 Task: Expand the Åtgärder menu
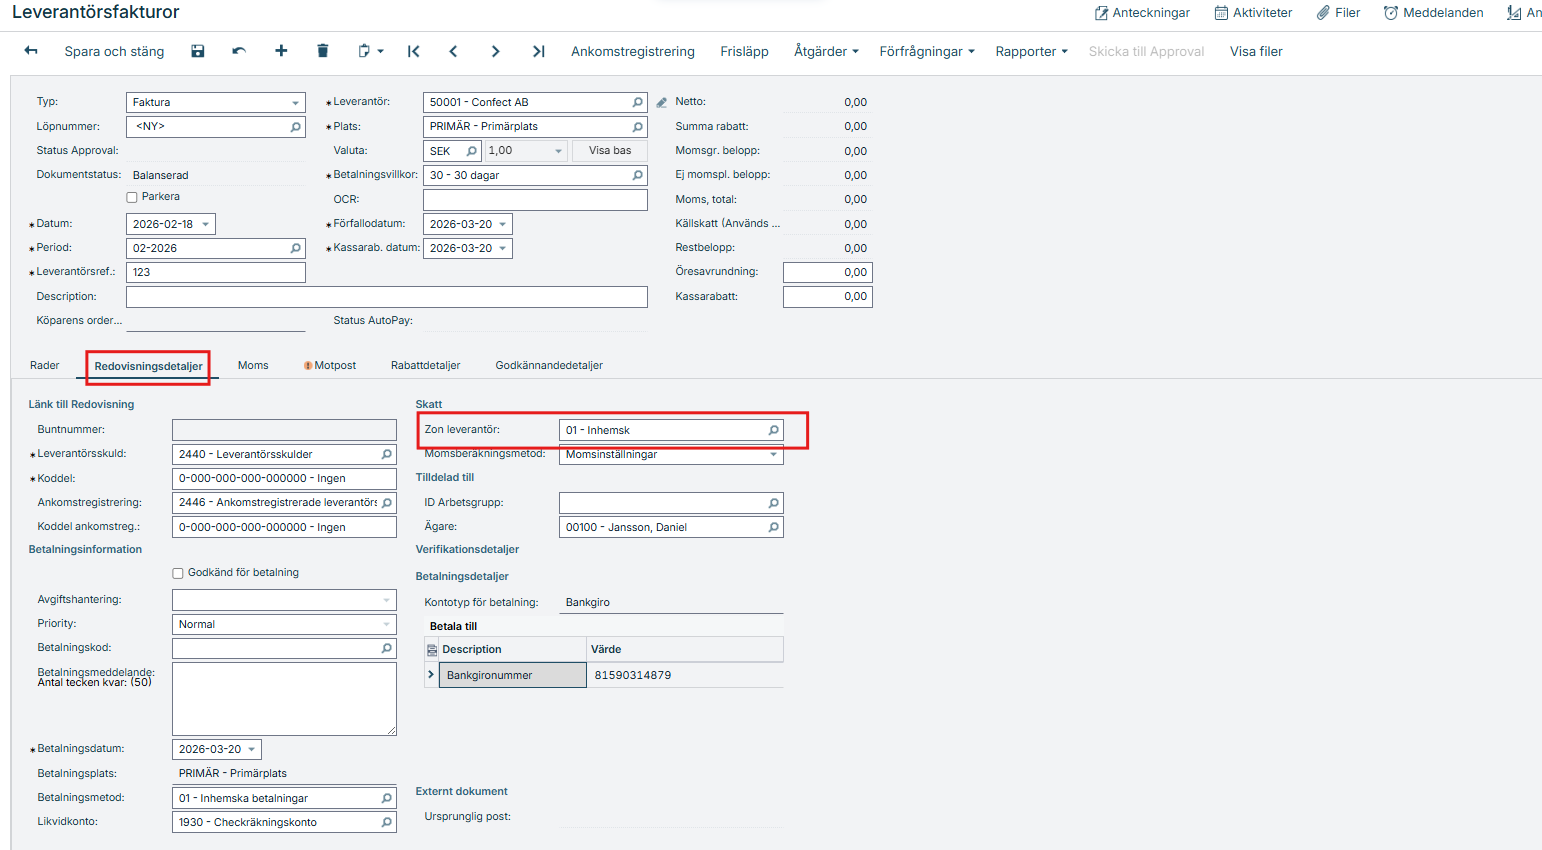click(825, 51)
